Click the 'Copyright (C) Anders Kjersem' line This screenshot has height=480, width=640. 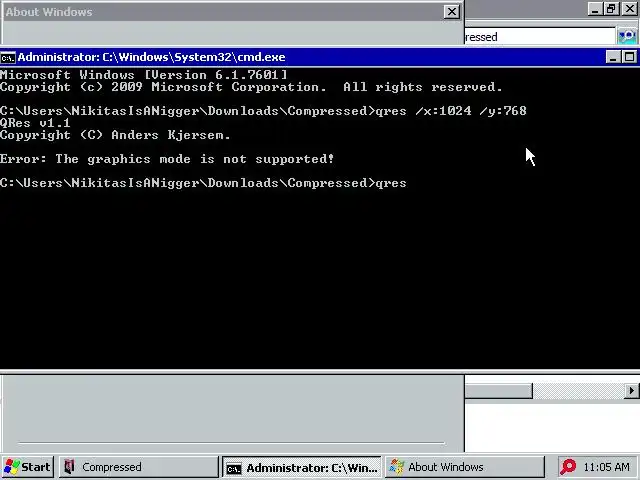(115, 135)
